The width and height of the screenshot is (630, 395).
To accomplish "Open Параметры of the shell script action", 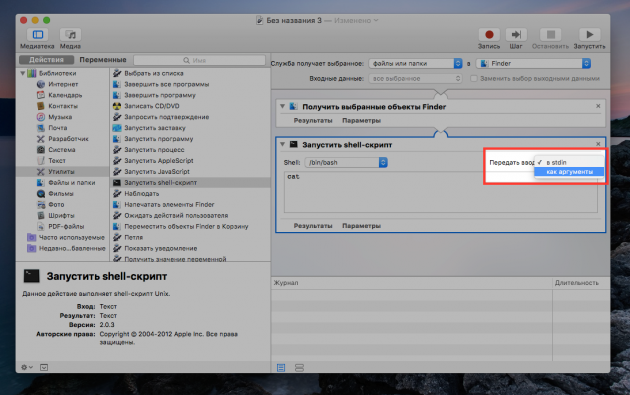I will 361,226.
